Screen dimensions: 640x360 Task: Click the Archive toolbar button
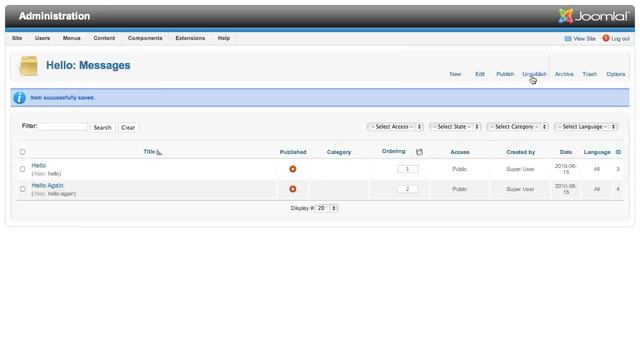tap(564, 74)
